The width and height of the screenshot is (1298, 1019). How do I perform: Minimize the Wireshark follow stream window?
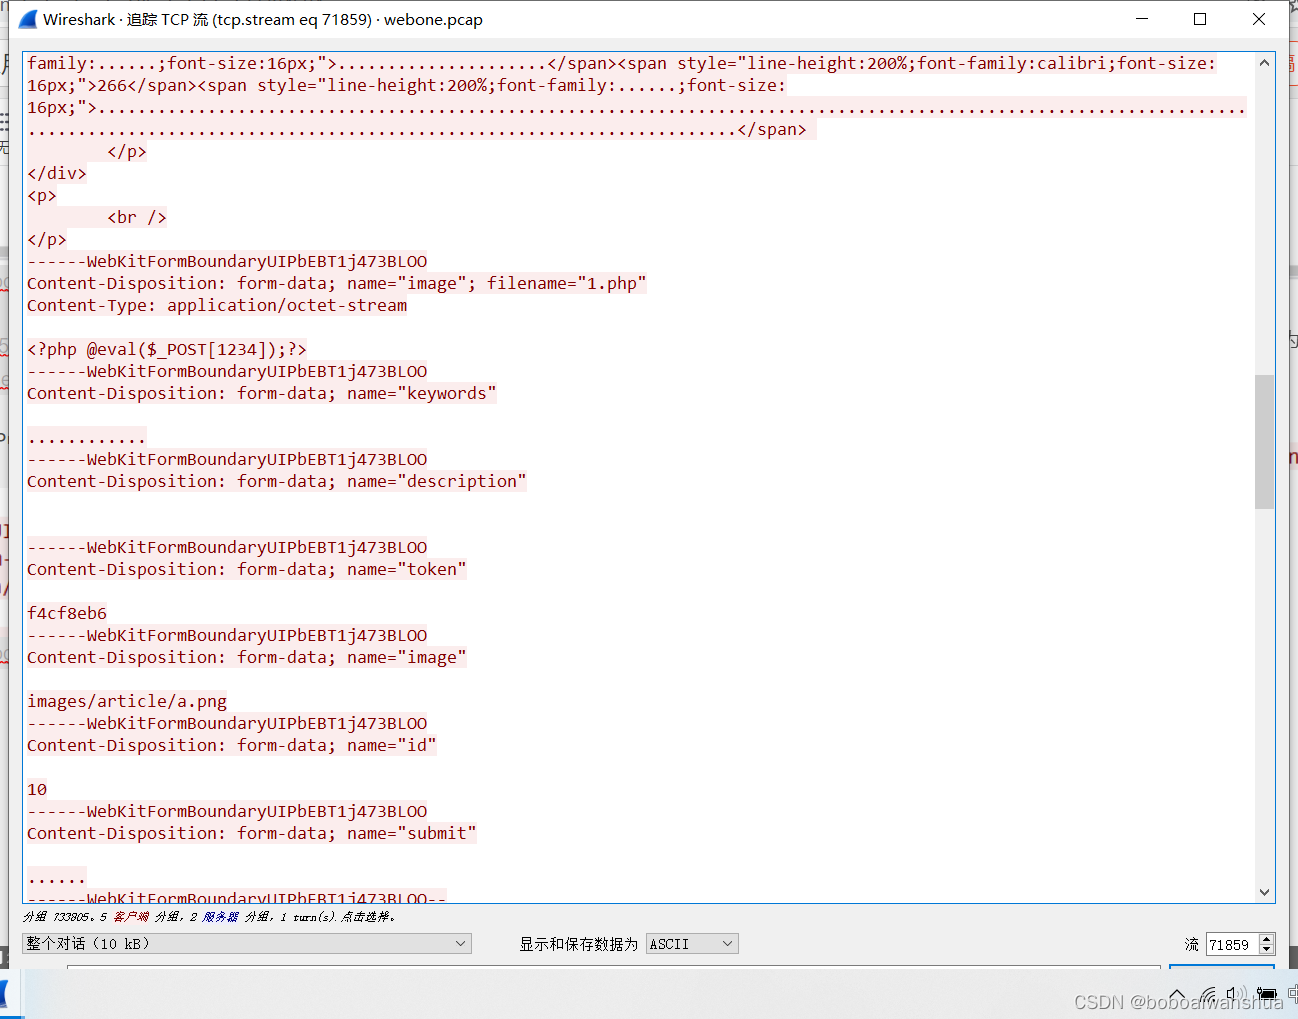pos(1142,19)
